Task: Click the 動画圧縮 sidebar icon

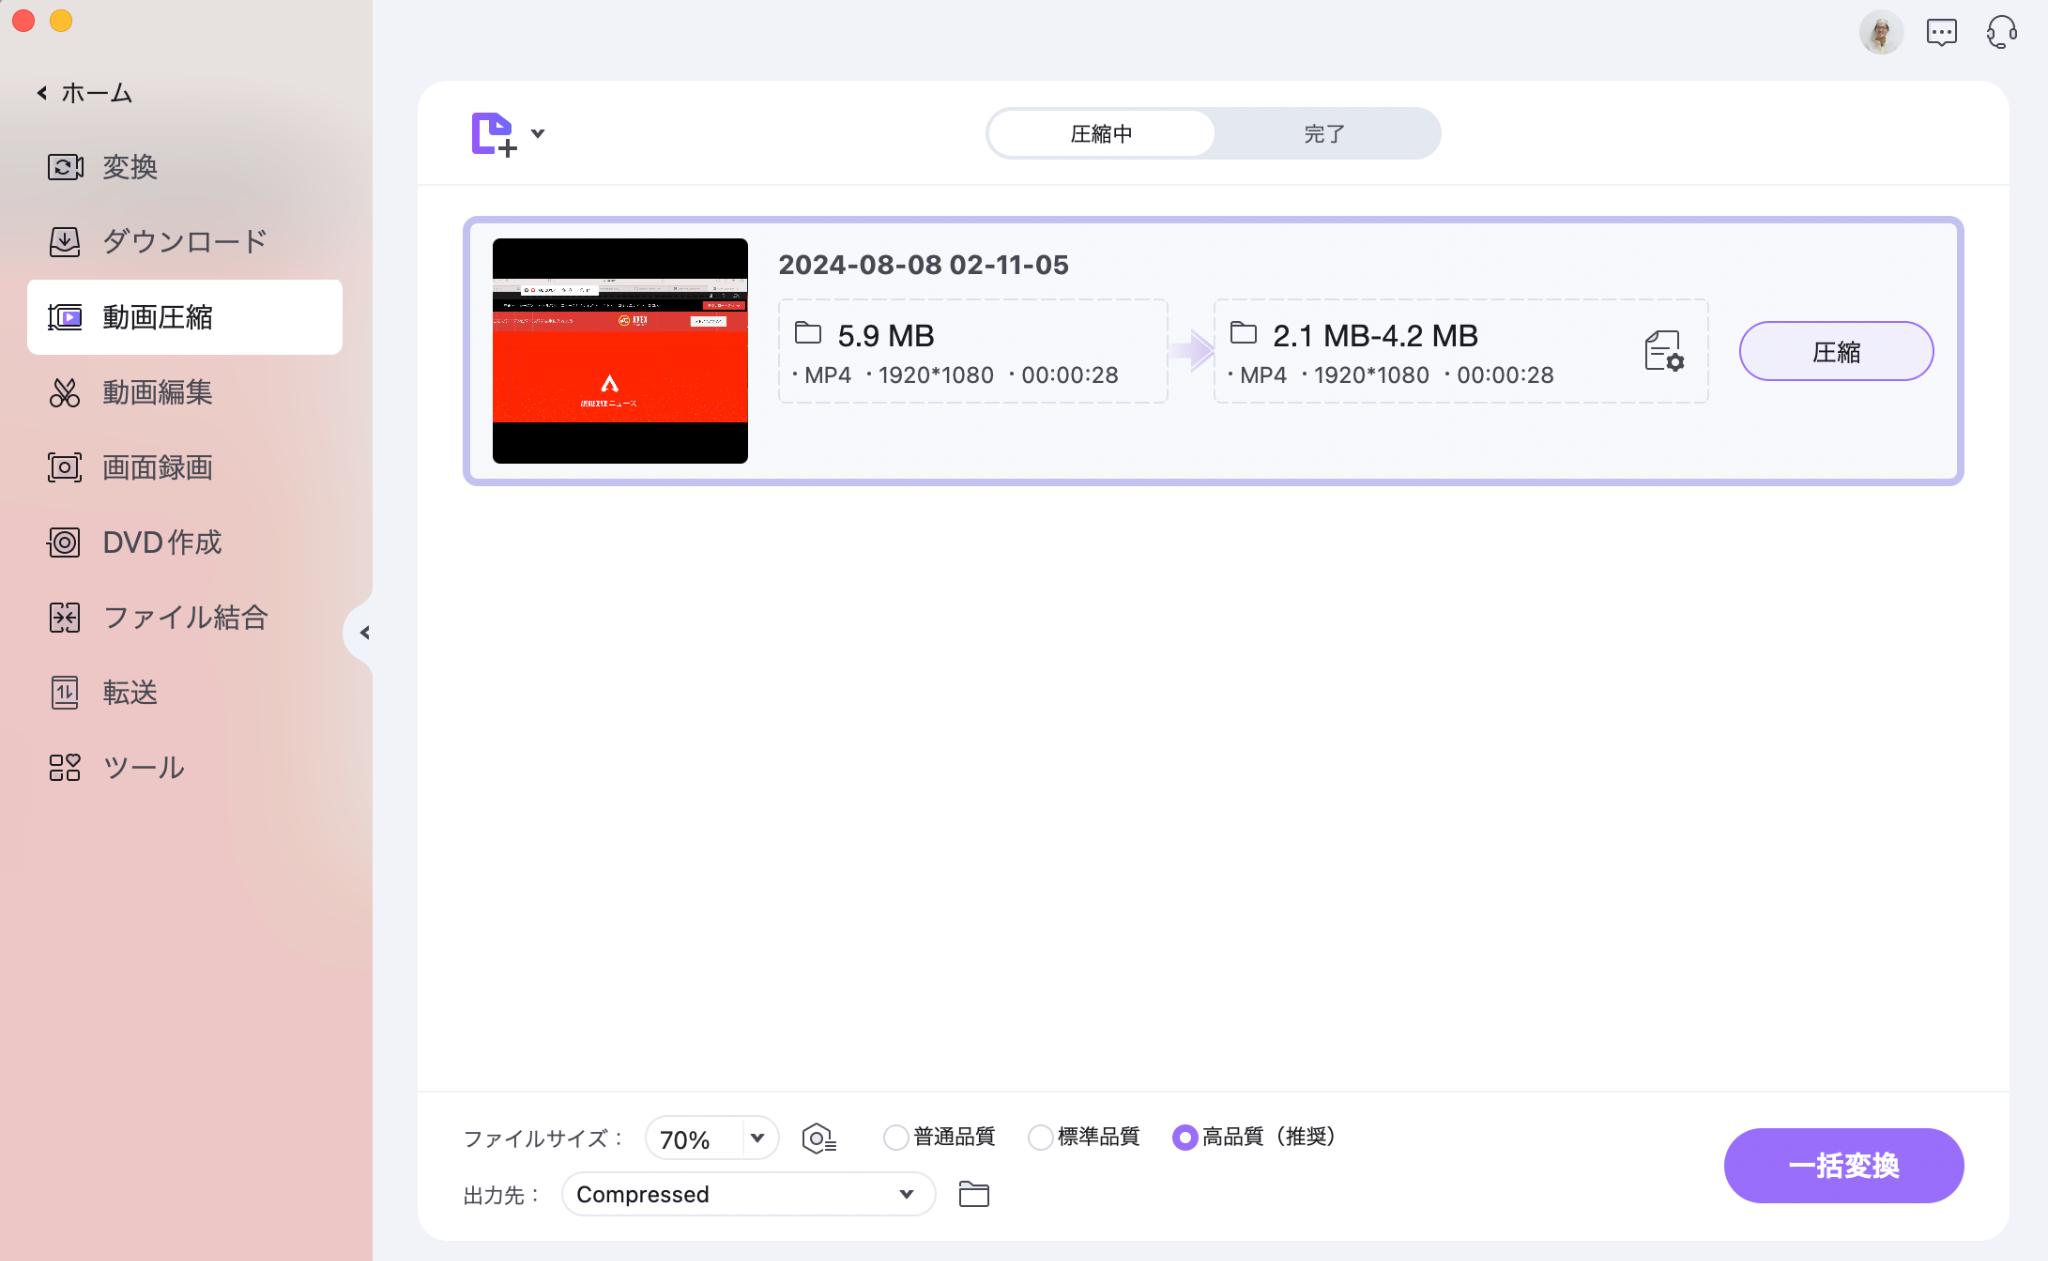Action: click(x=65, y=317)
